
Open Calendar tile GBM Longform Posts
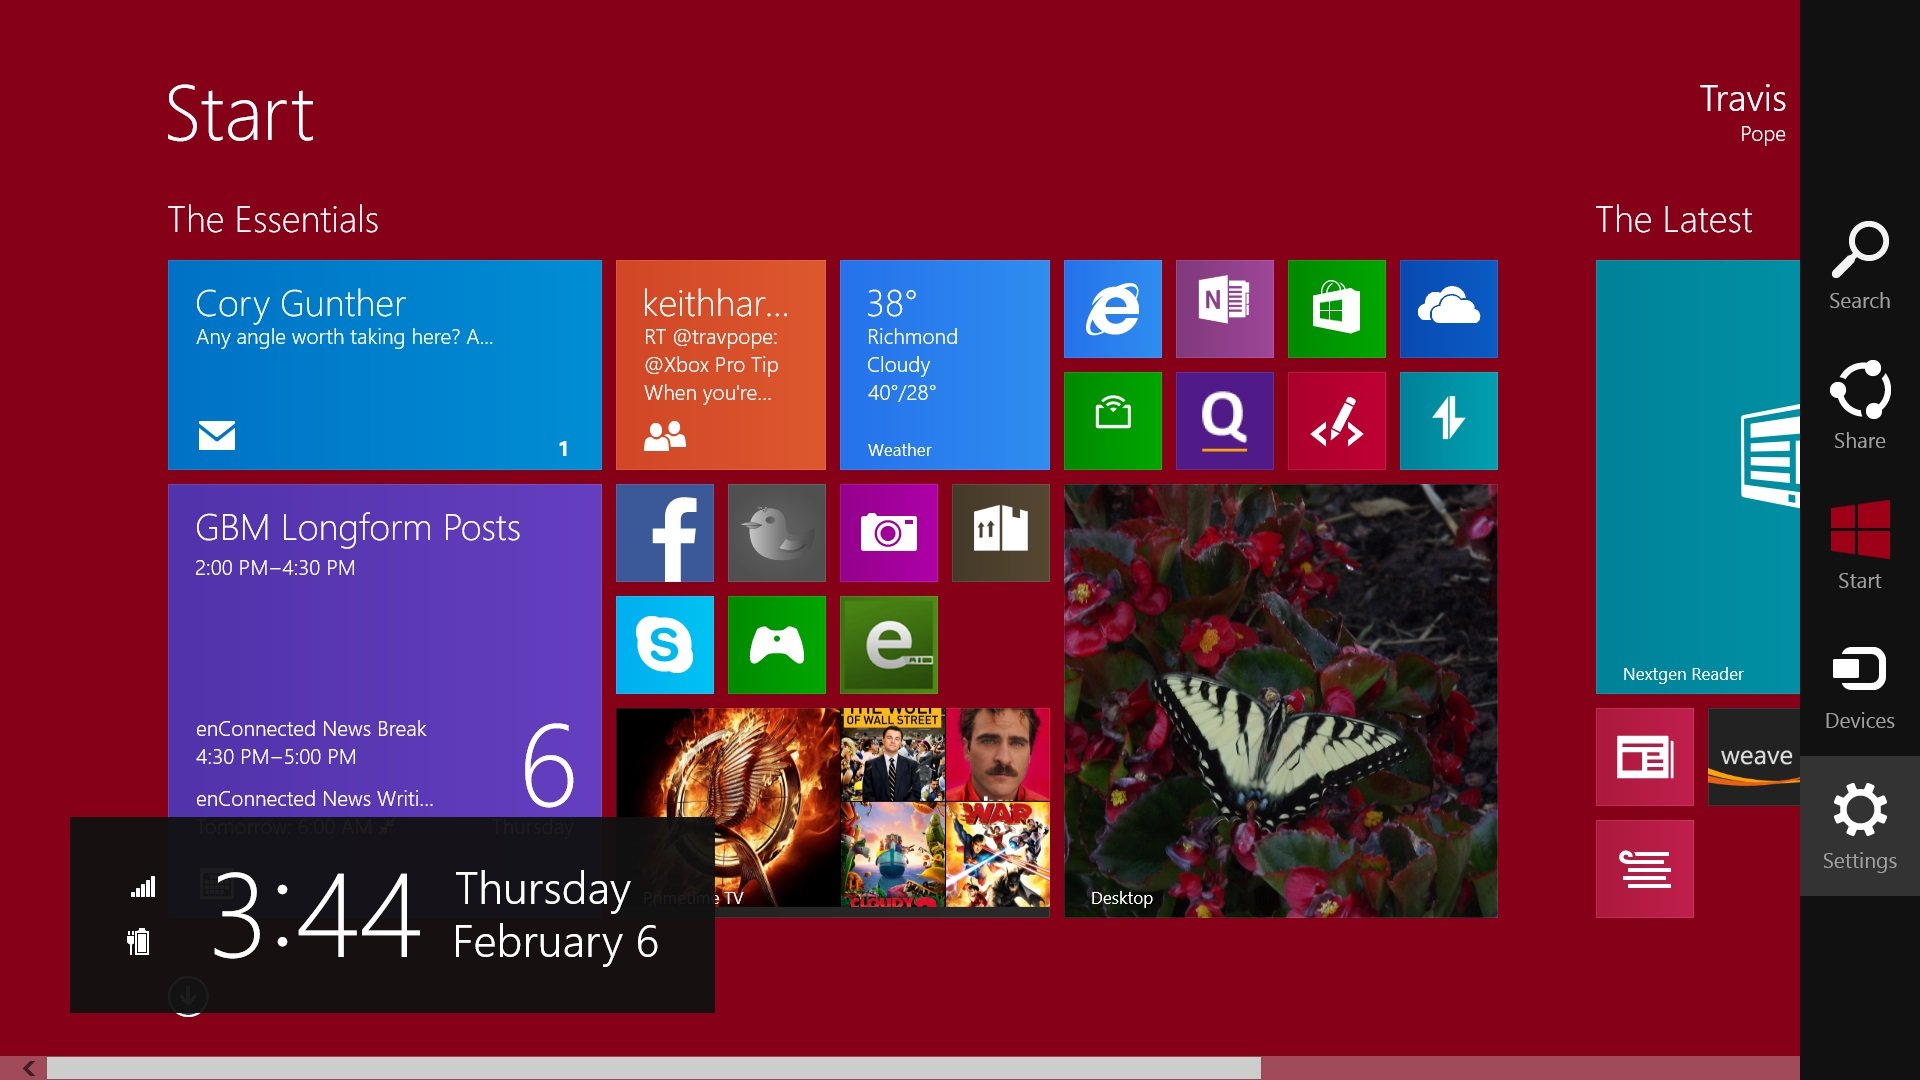coord(385,650)
